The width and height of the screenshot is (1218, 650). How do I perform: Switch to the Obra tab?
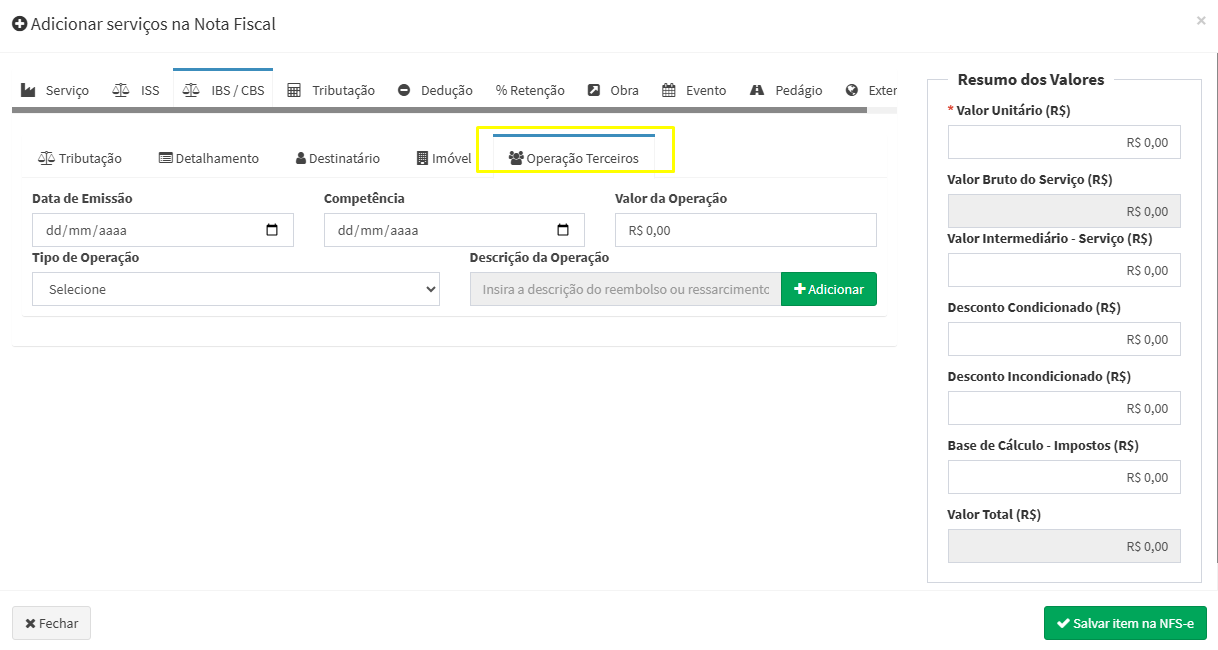[x=613, y=90]
